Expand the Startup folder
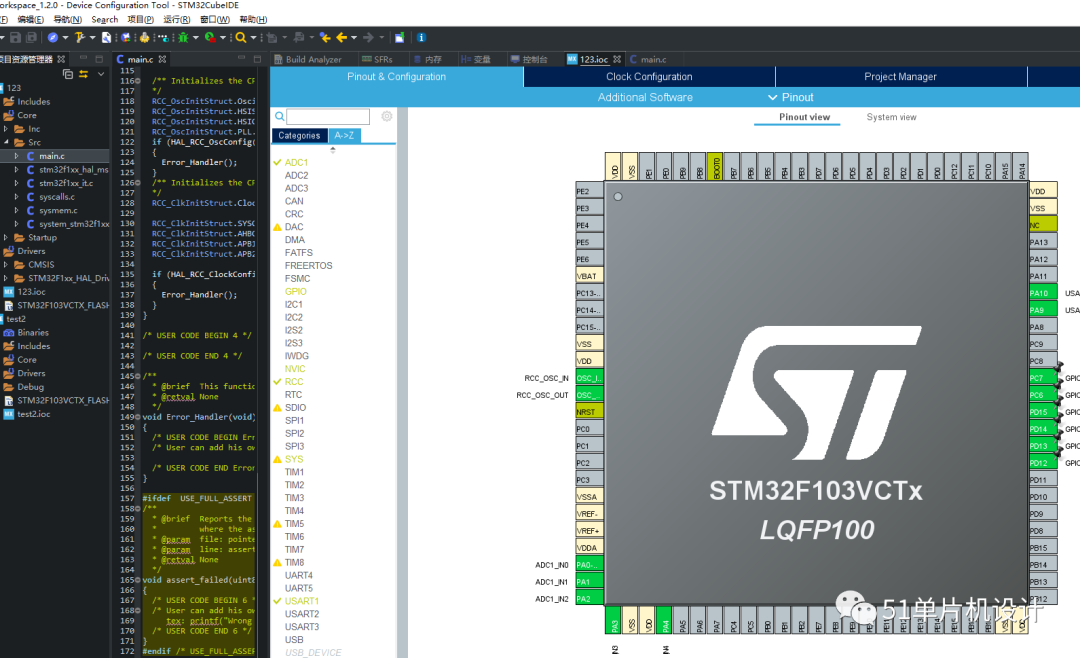Screen dimensions: 1080x658 (6, 237)
